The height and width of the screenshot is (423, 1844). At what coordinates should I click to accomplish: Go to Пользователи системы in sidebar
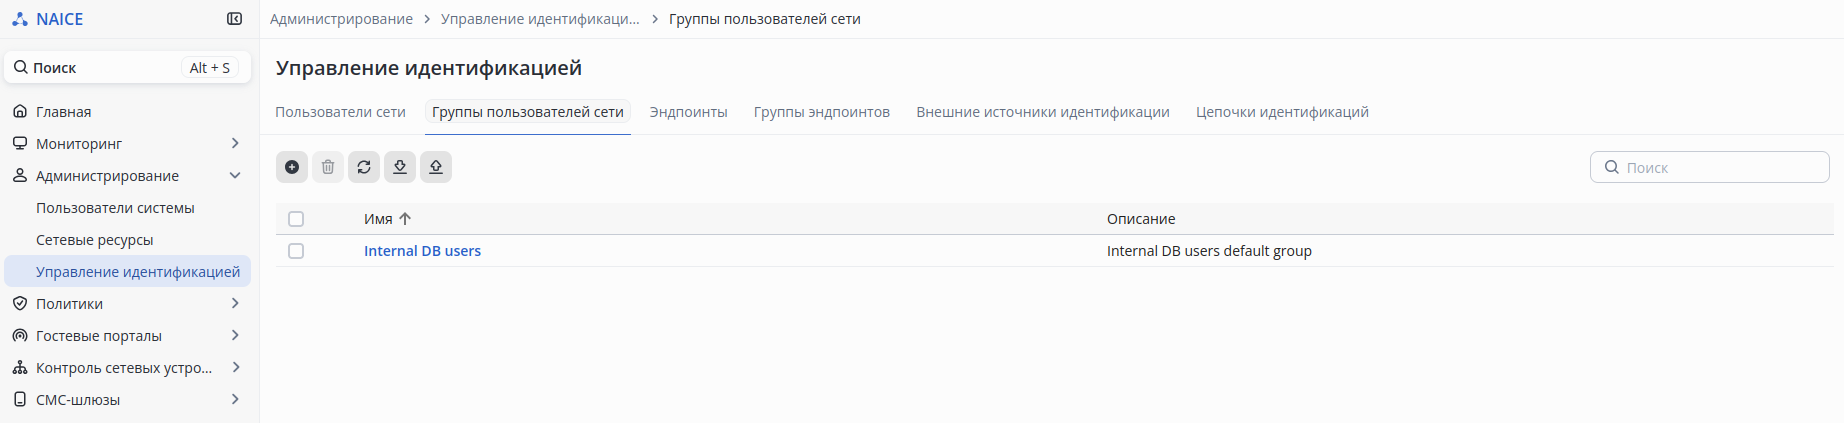pos(115,208)
